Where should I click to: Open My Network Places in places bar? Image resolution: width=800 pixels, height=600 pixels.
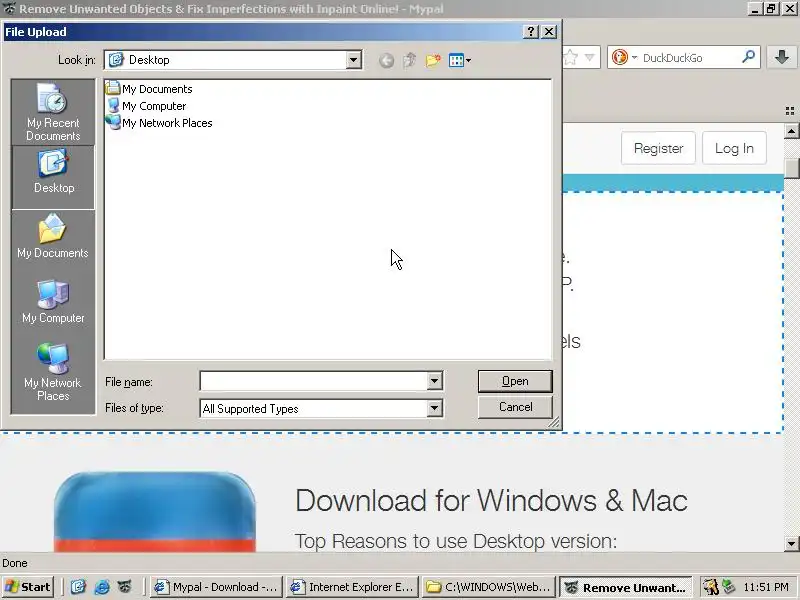tap(53, 371)
